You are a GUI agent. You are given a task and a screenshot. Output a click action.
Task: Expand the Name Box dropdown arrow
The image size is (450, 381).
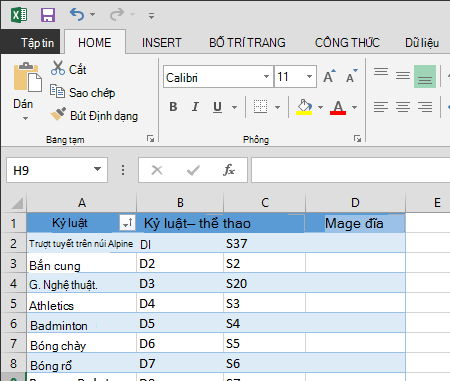pyautogui.click(x=97, y=169)
